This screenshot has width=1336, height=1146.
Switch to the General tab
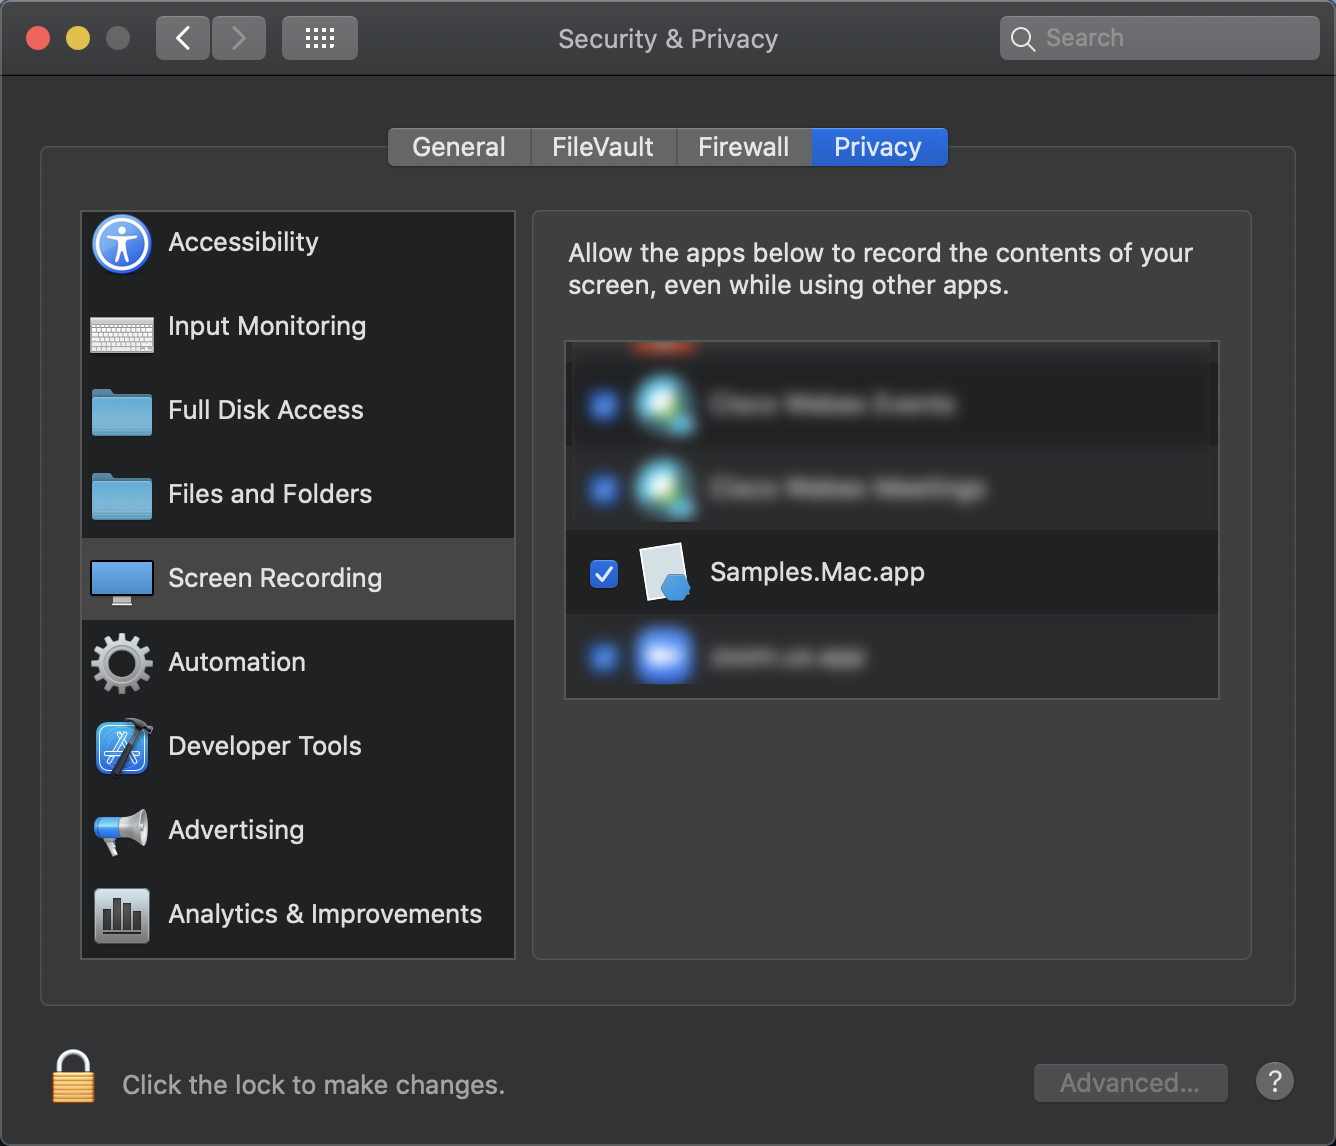pyautogui.click(x=459, y=147)
